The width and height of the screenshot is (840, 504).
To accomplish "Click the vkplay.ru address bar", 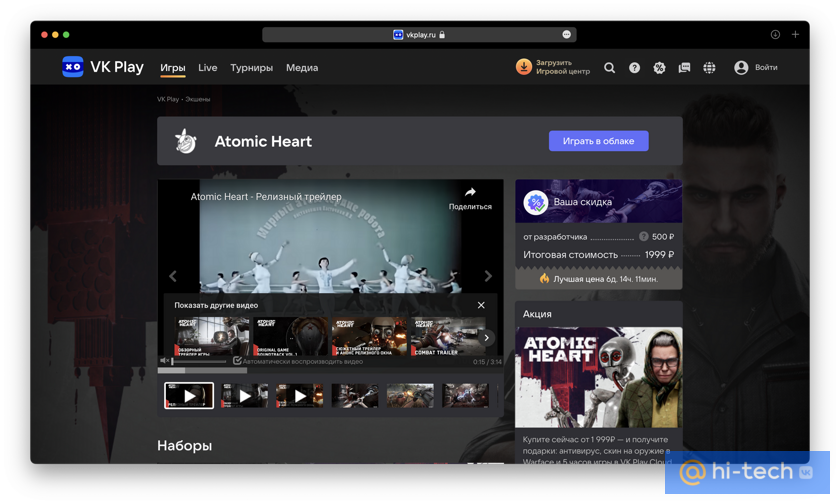I will [x=419, y=34].
